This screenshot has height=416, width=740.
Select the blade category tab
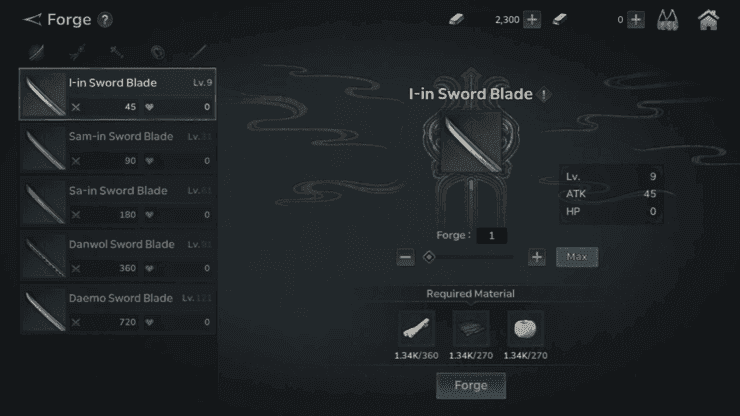pos(36,52)
